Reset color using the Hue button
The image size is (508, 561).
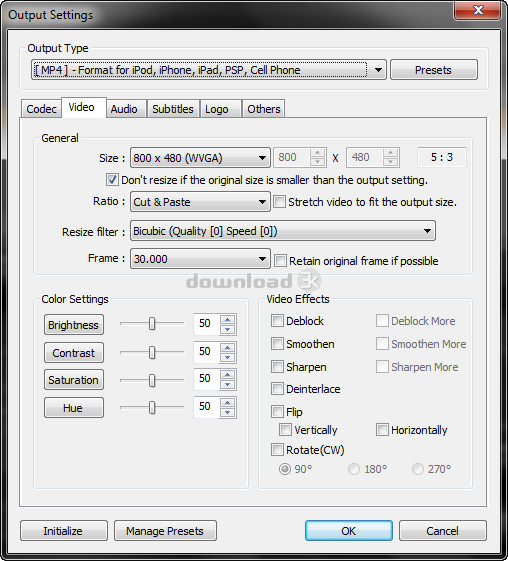click(x=74, y=408)
